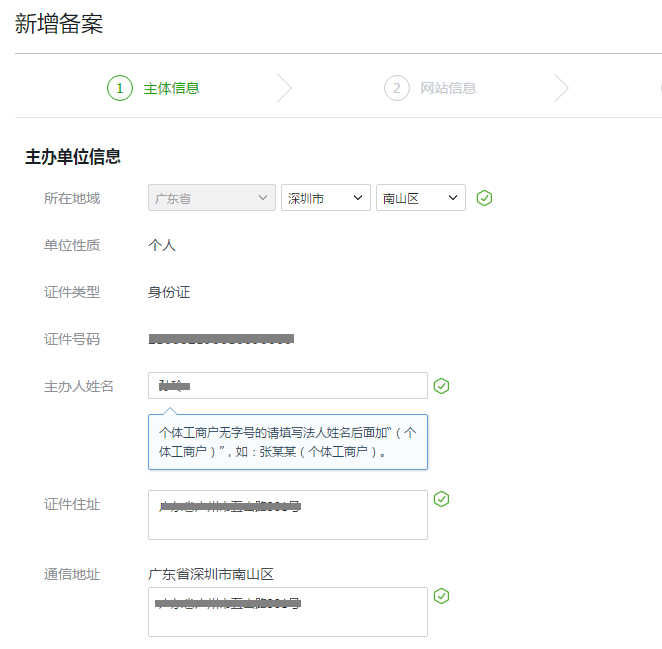Switch to the 主体信息 step tab
The height and width of the screenshot is (649, 662).
(171, 88)
